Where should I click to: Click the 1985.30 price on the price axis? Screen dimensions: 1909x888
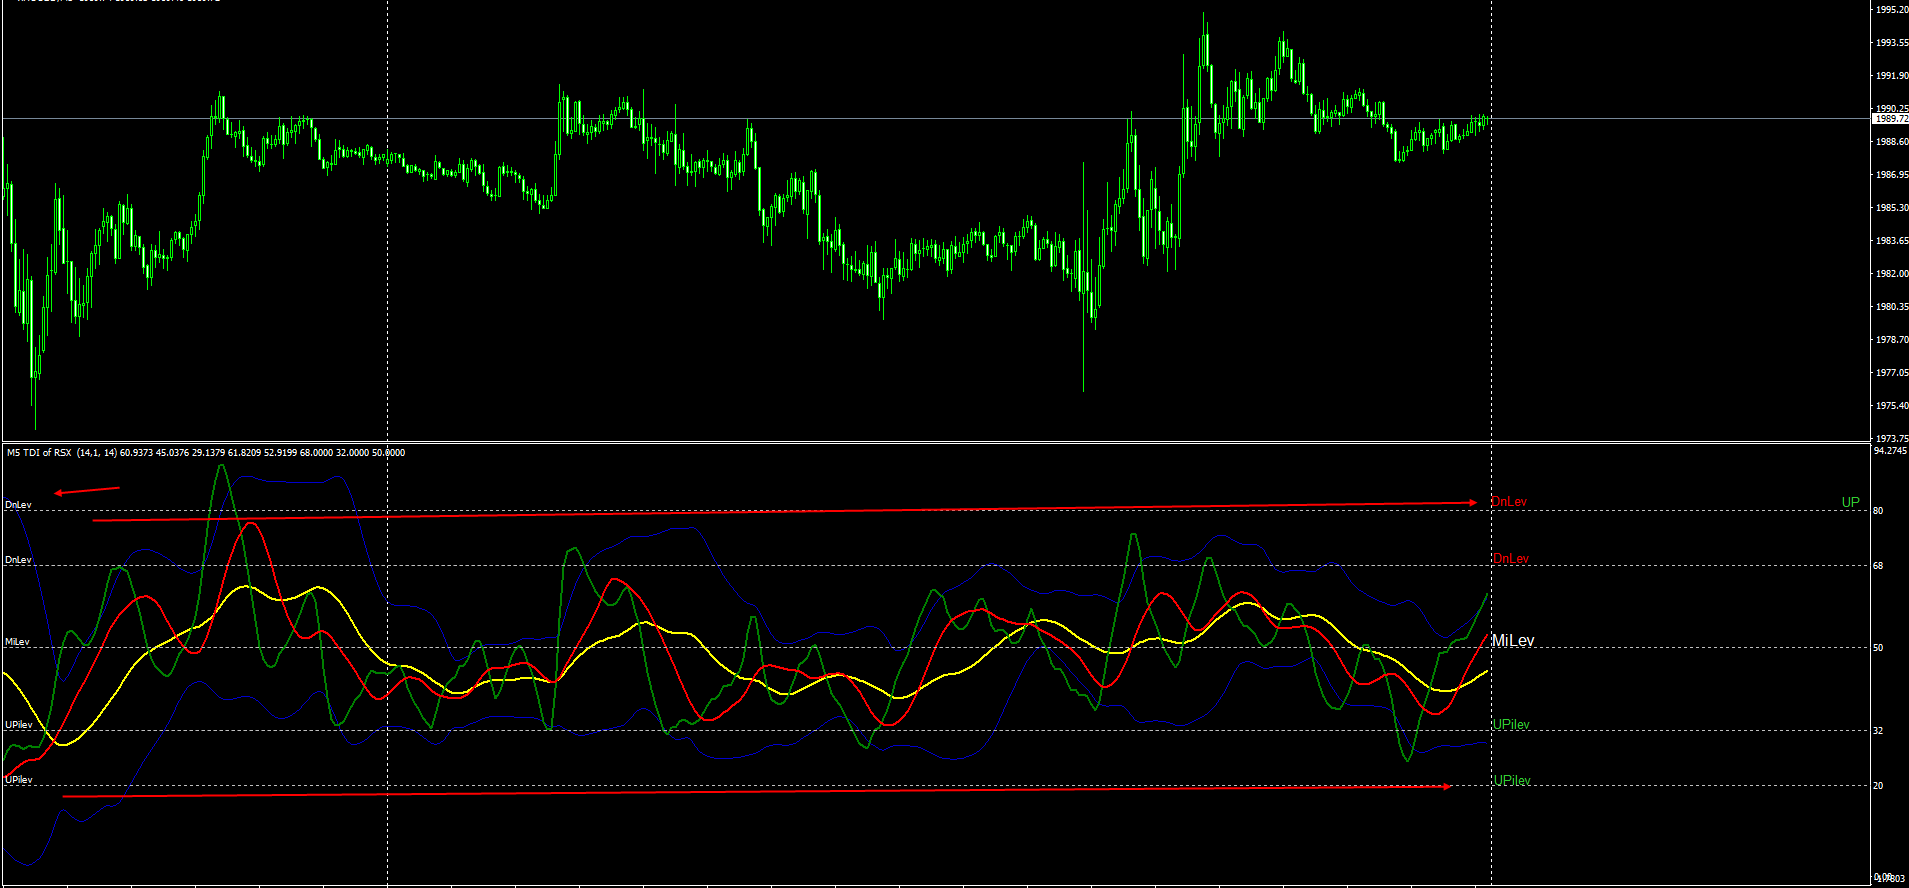tap(1892, 208)
